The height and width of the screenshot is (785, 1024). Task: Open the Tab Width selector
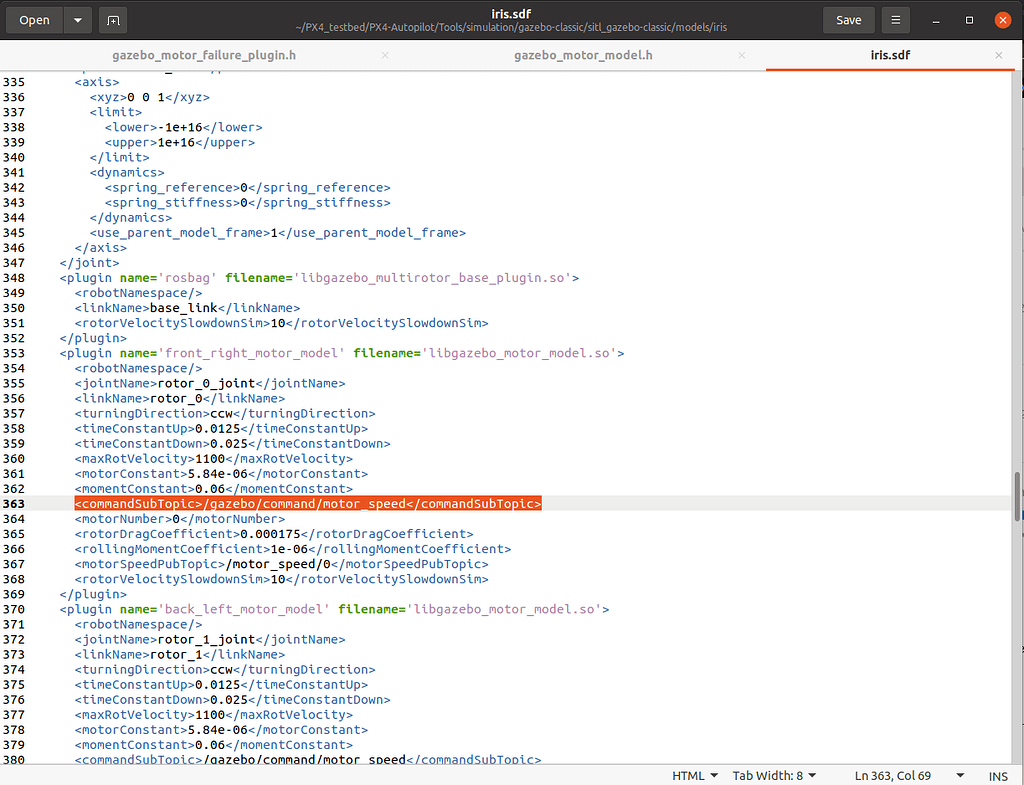(x=774, y=775)
